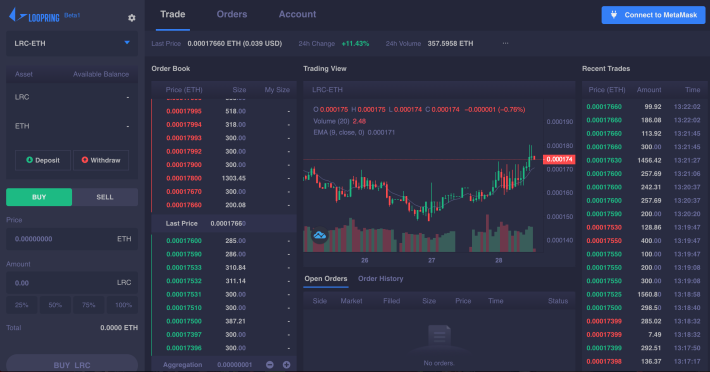Image resolution: width=710 pixels, height=372 pixels.
Task: Choose 25% amount preset
Action: pos(22,305)
